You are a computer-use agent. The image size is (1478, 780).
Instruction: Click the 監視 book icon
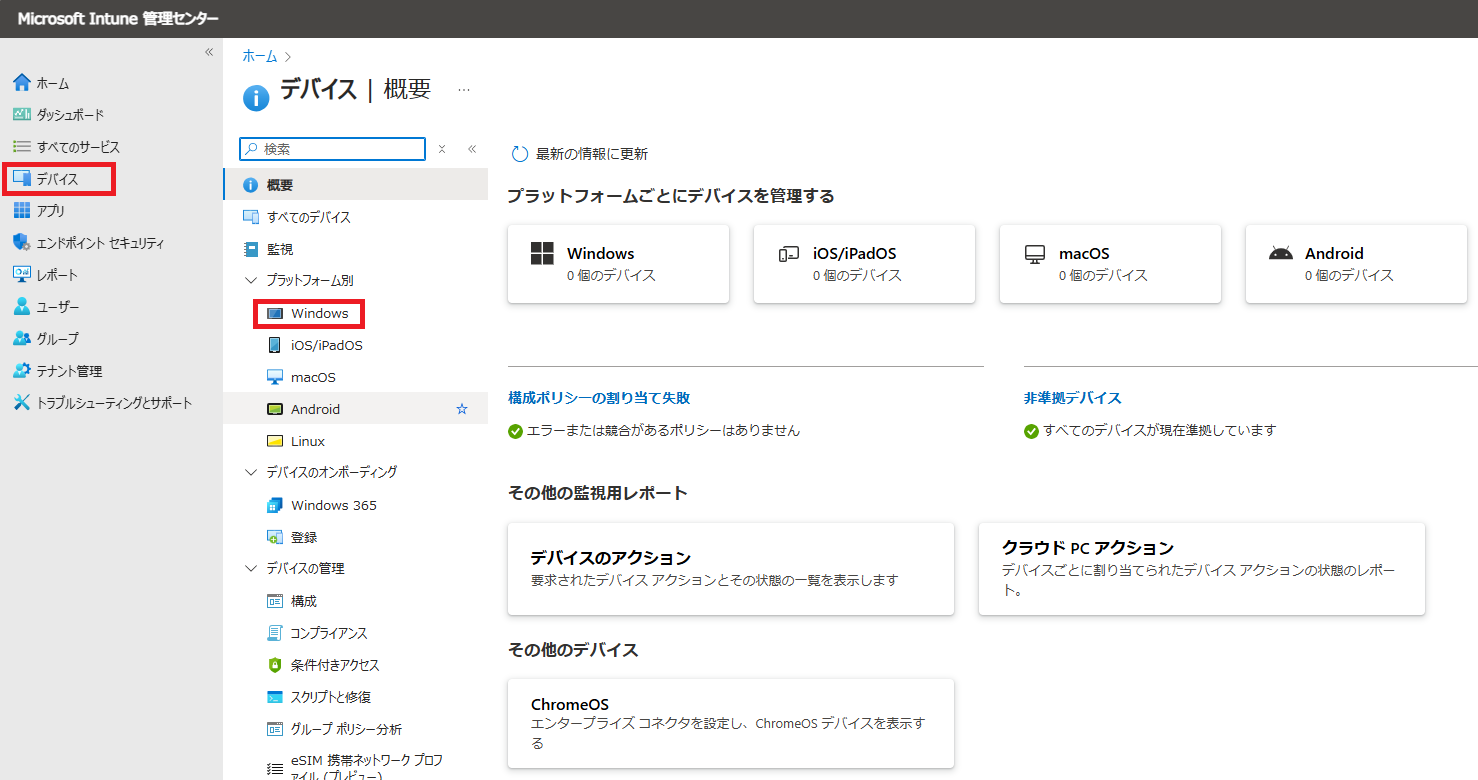tap(251, 249)
